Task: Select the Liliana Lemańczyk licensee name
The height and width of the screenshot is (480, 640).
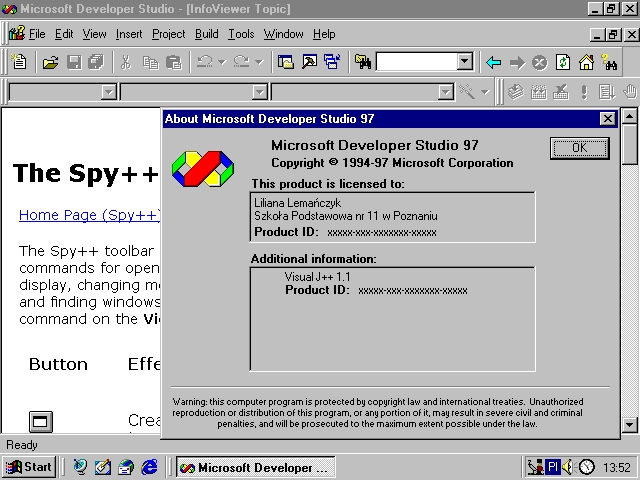Action: coord(297,203)
